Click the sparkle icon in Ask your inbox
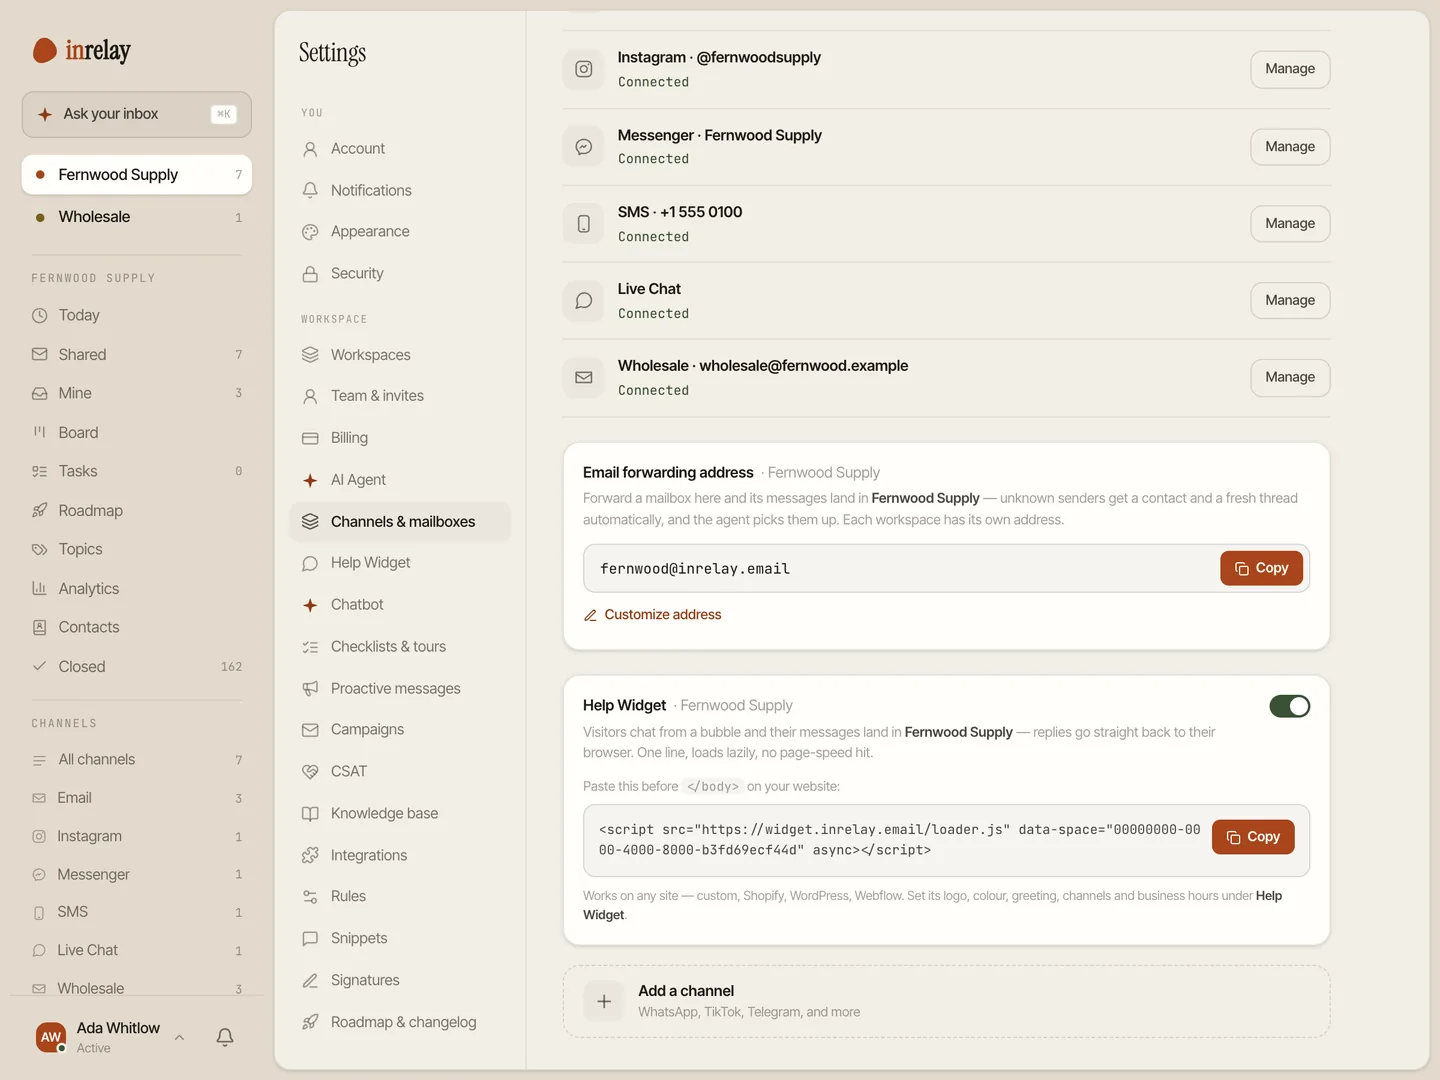Screen dimensions: 1440x1080 point(45,115)
